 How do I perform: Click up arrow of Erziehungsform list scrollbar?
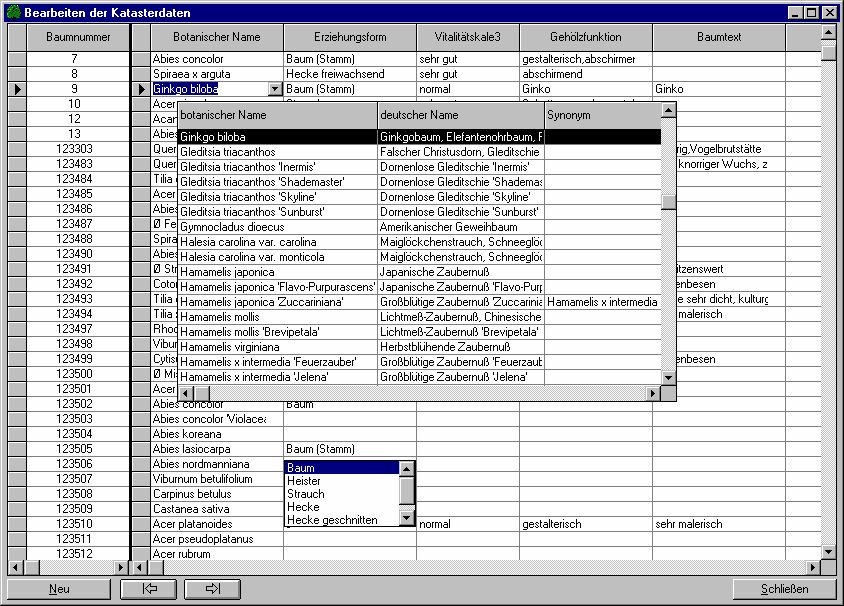click(407, 469)
